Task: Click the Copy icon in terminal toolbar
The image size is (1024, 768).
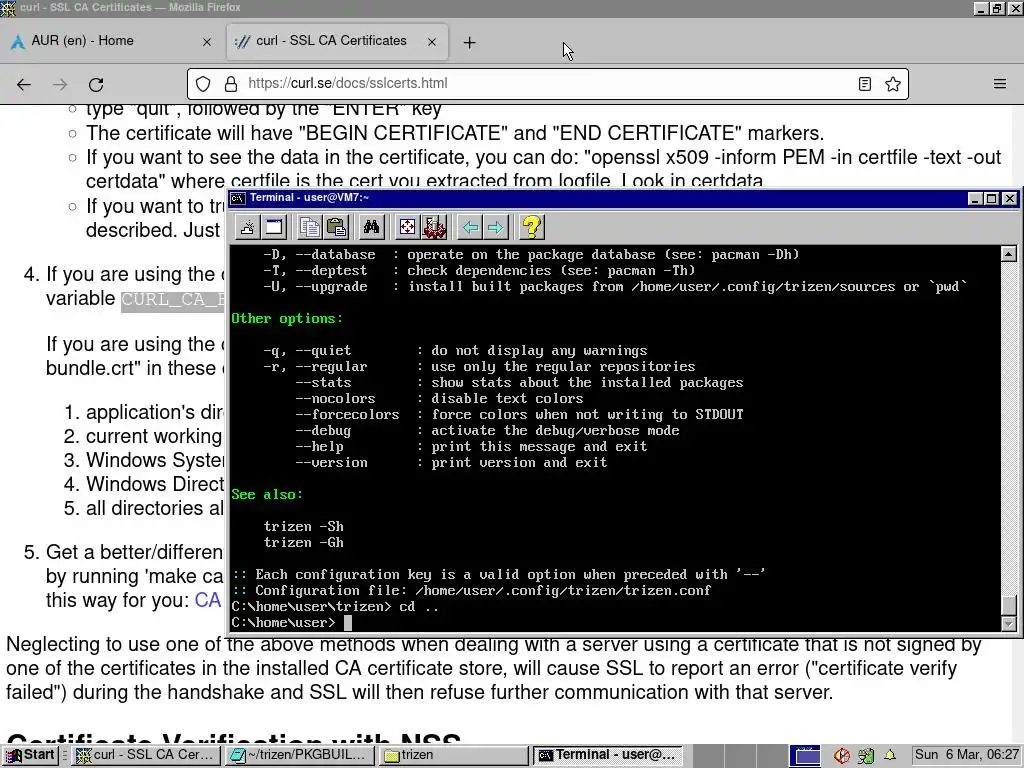Action: pyautogui.click(x=310, y=227)
